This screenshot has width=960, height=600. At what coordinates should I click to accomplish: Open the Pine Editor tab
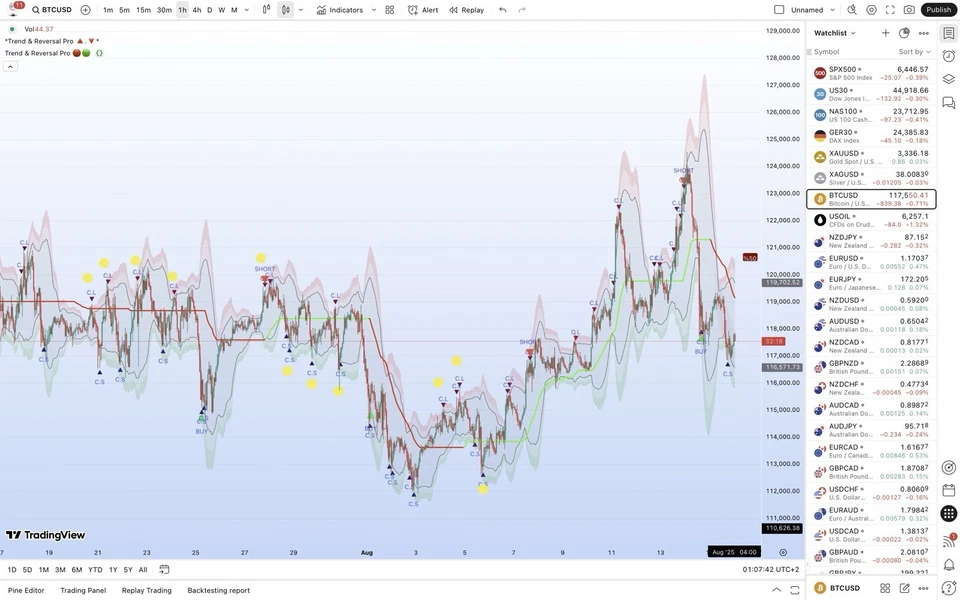tap(25, 590)
